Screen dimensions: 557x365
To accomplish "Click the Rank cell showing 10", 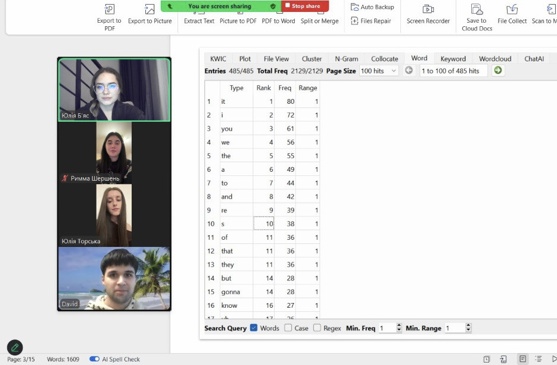I will 264,224.
